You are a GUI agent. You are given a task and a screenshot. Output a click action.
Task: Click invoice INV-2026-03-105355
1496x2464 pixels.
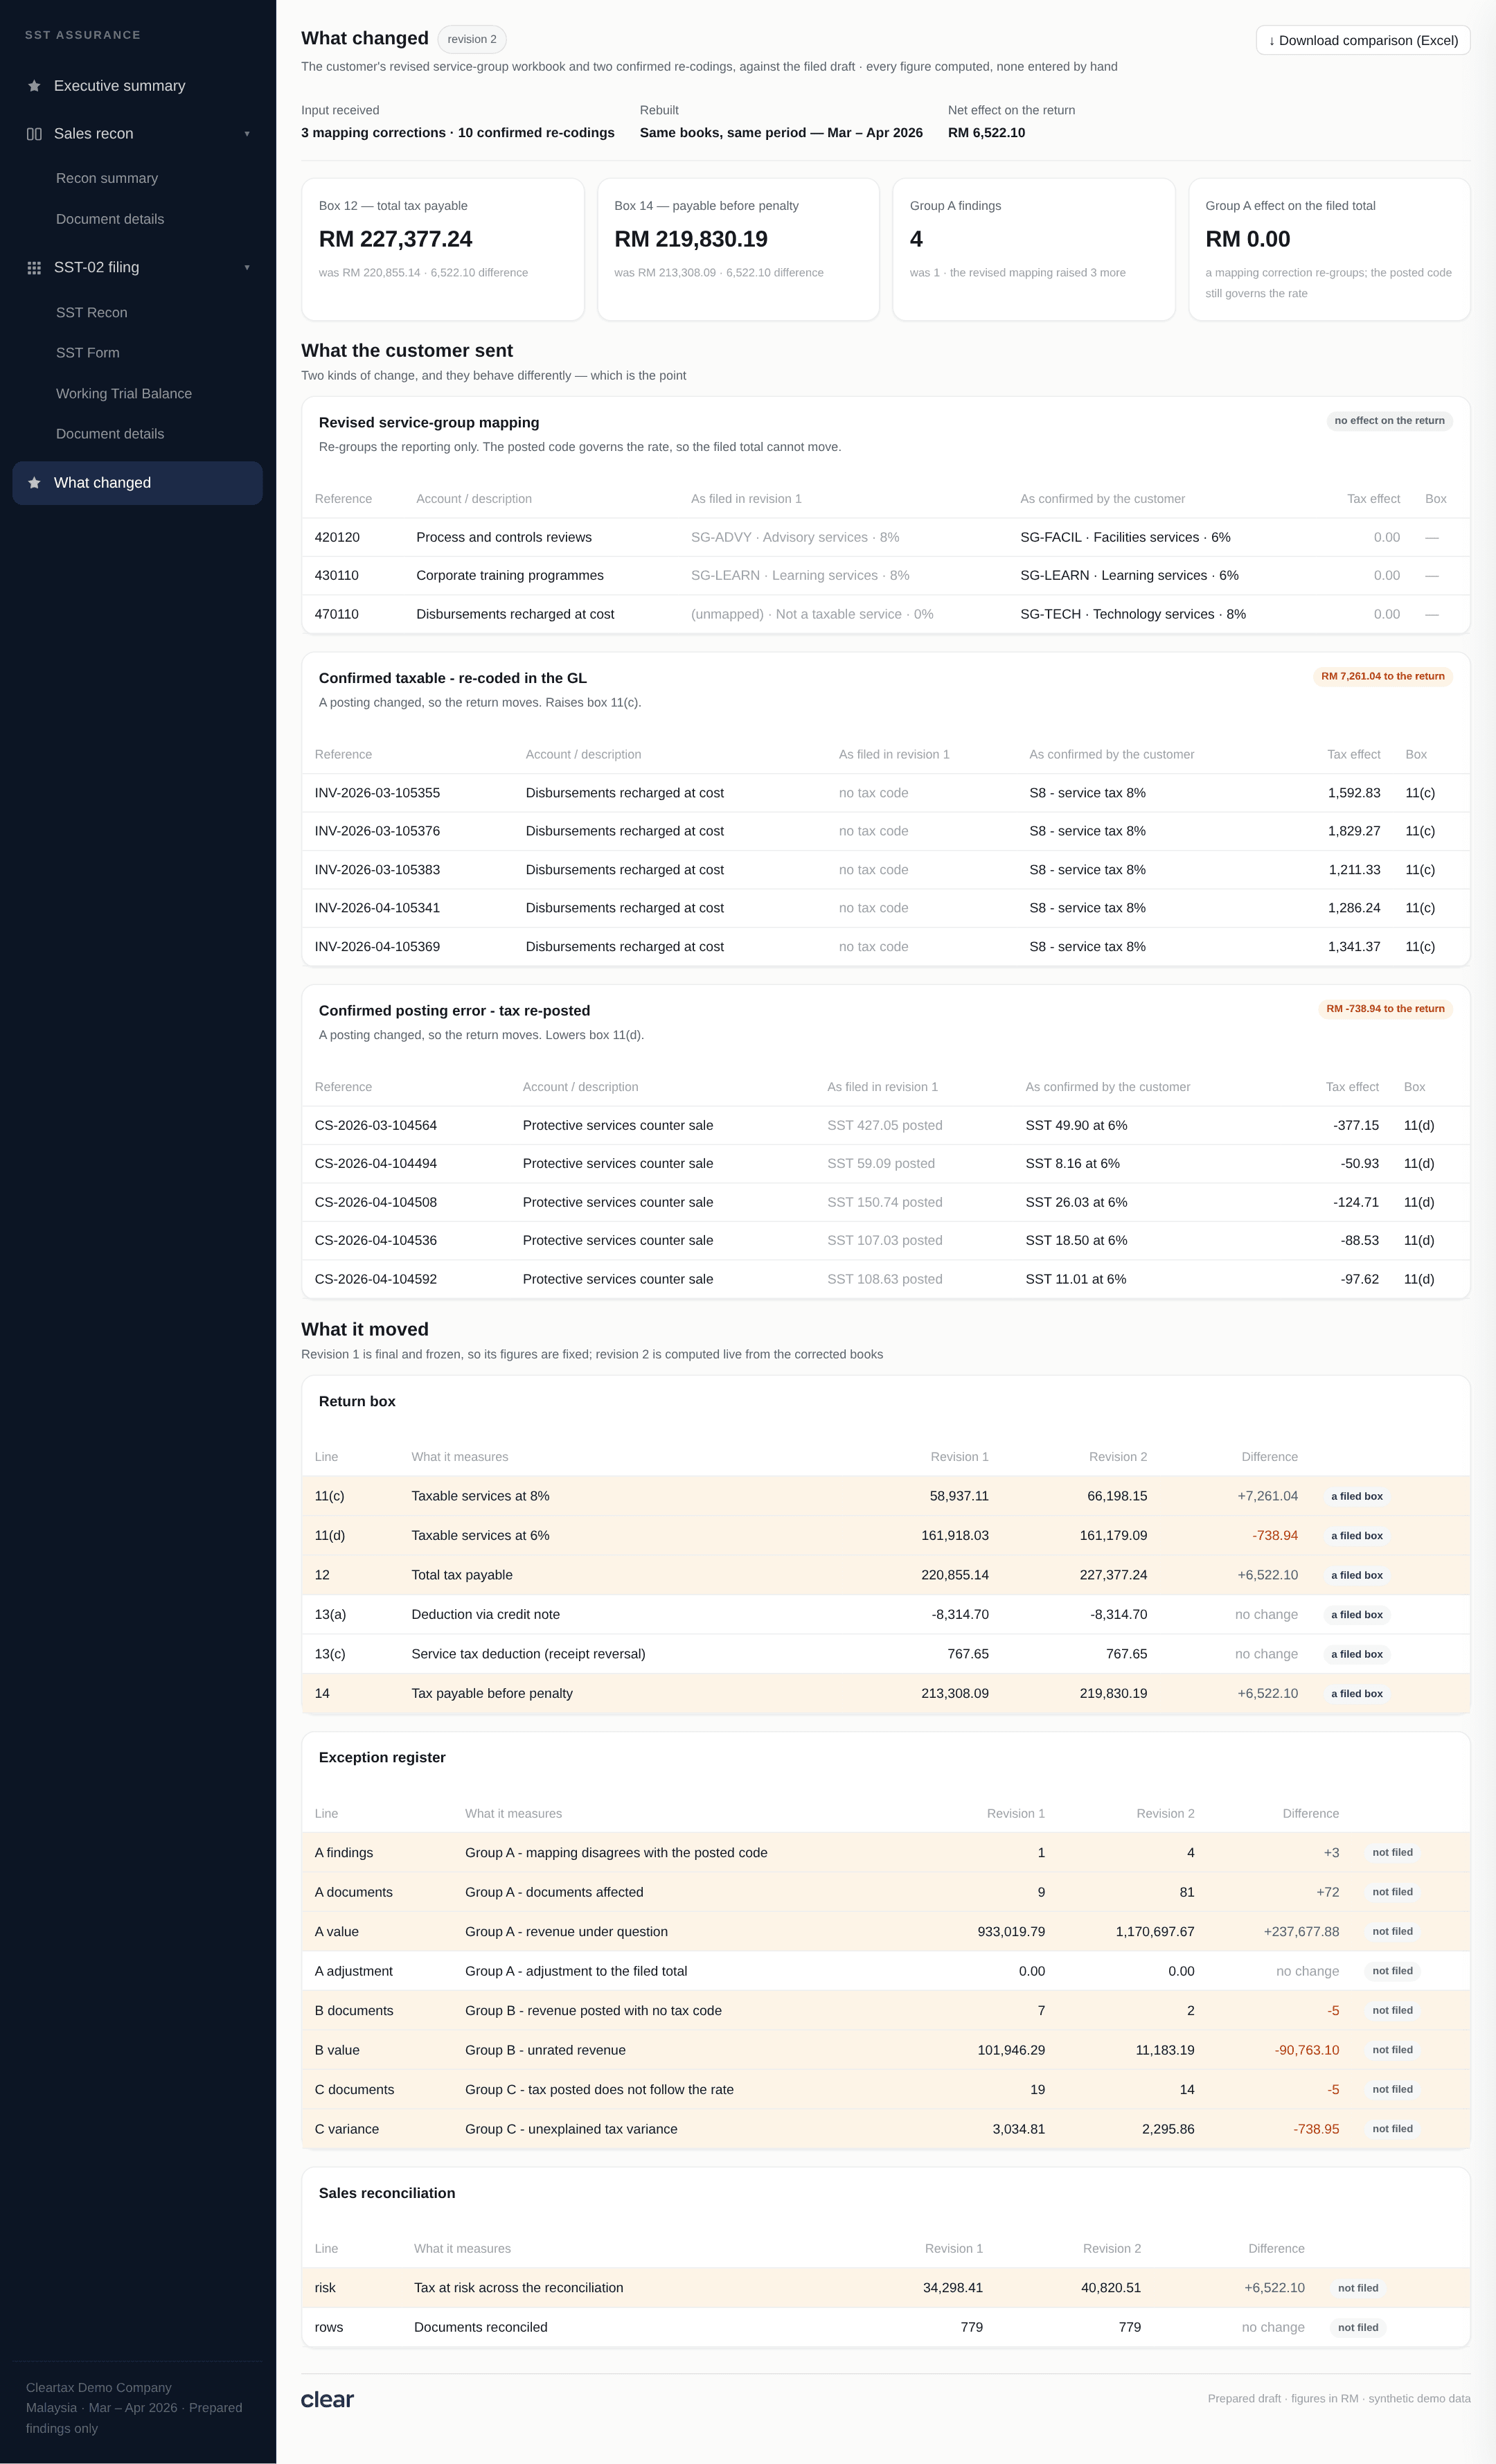[x=377, y=793]
